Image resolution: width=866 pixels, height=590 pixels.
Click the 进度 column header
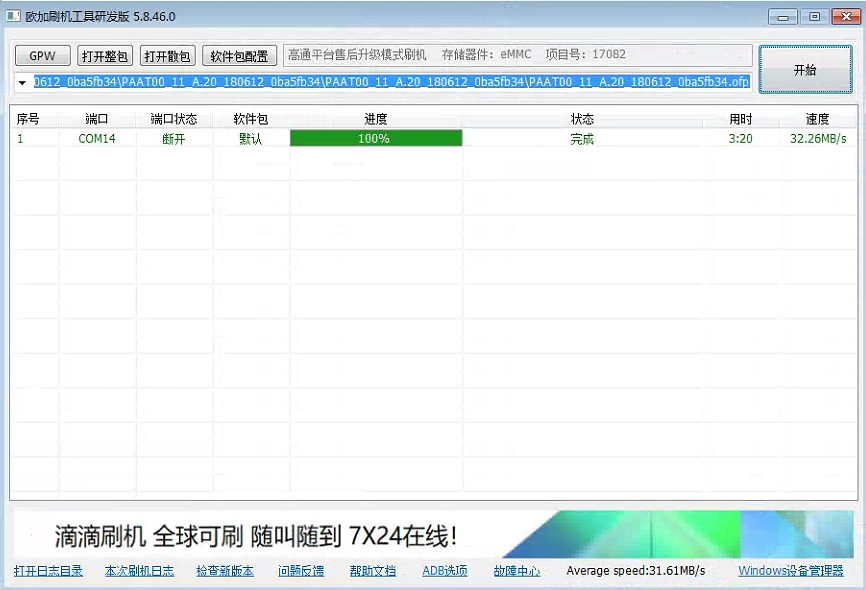(x=376, y=119)
